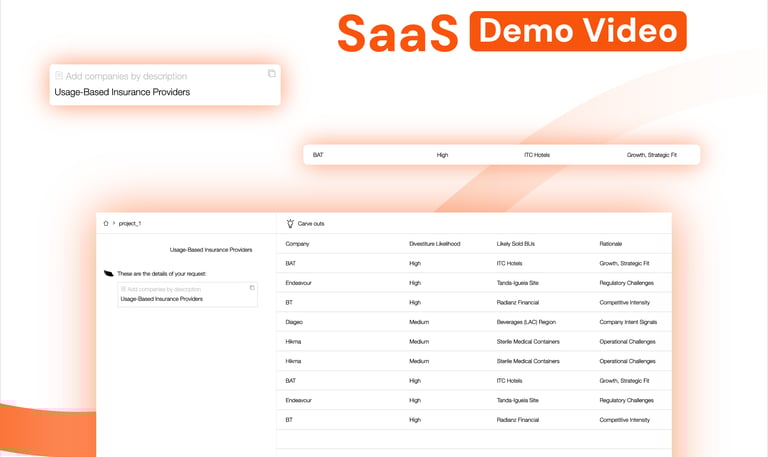Select the Carve outs tab label
This screenshot has width=768, height=457.
pos(311,223)
